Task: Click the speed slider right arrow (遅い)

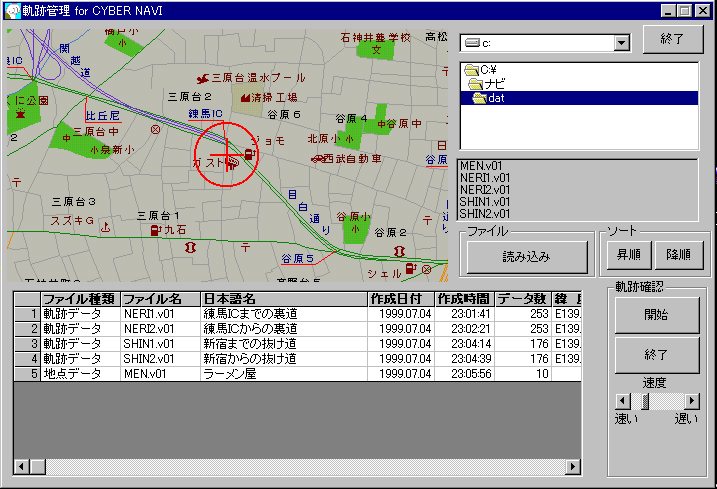Action: click(x=692, y=402)
